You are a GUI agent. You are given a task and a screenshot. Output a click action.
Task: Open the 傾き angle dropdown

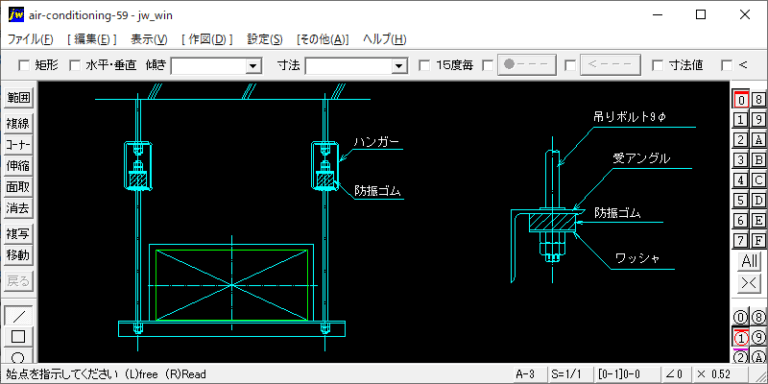click(253, 66)
